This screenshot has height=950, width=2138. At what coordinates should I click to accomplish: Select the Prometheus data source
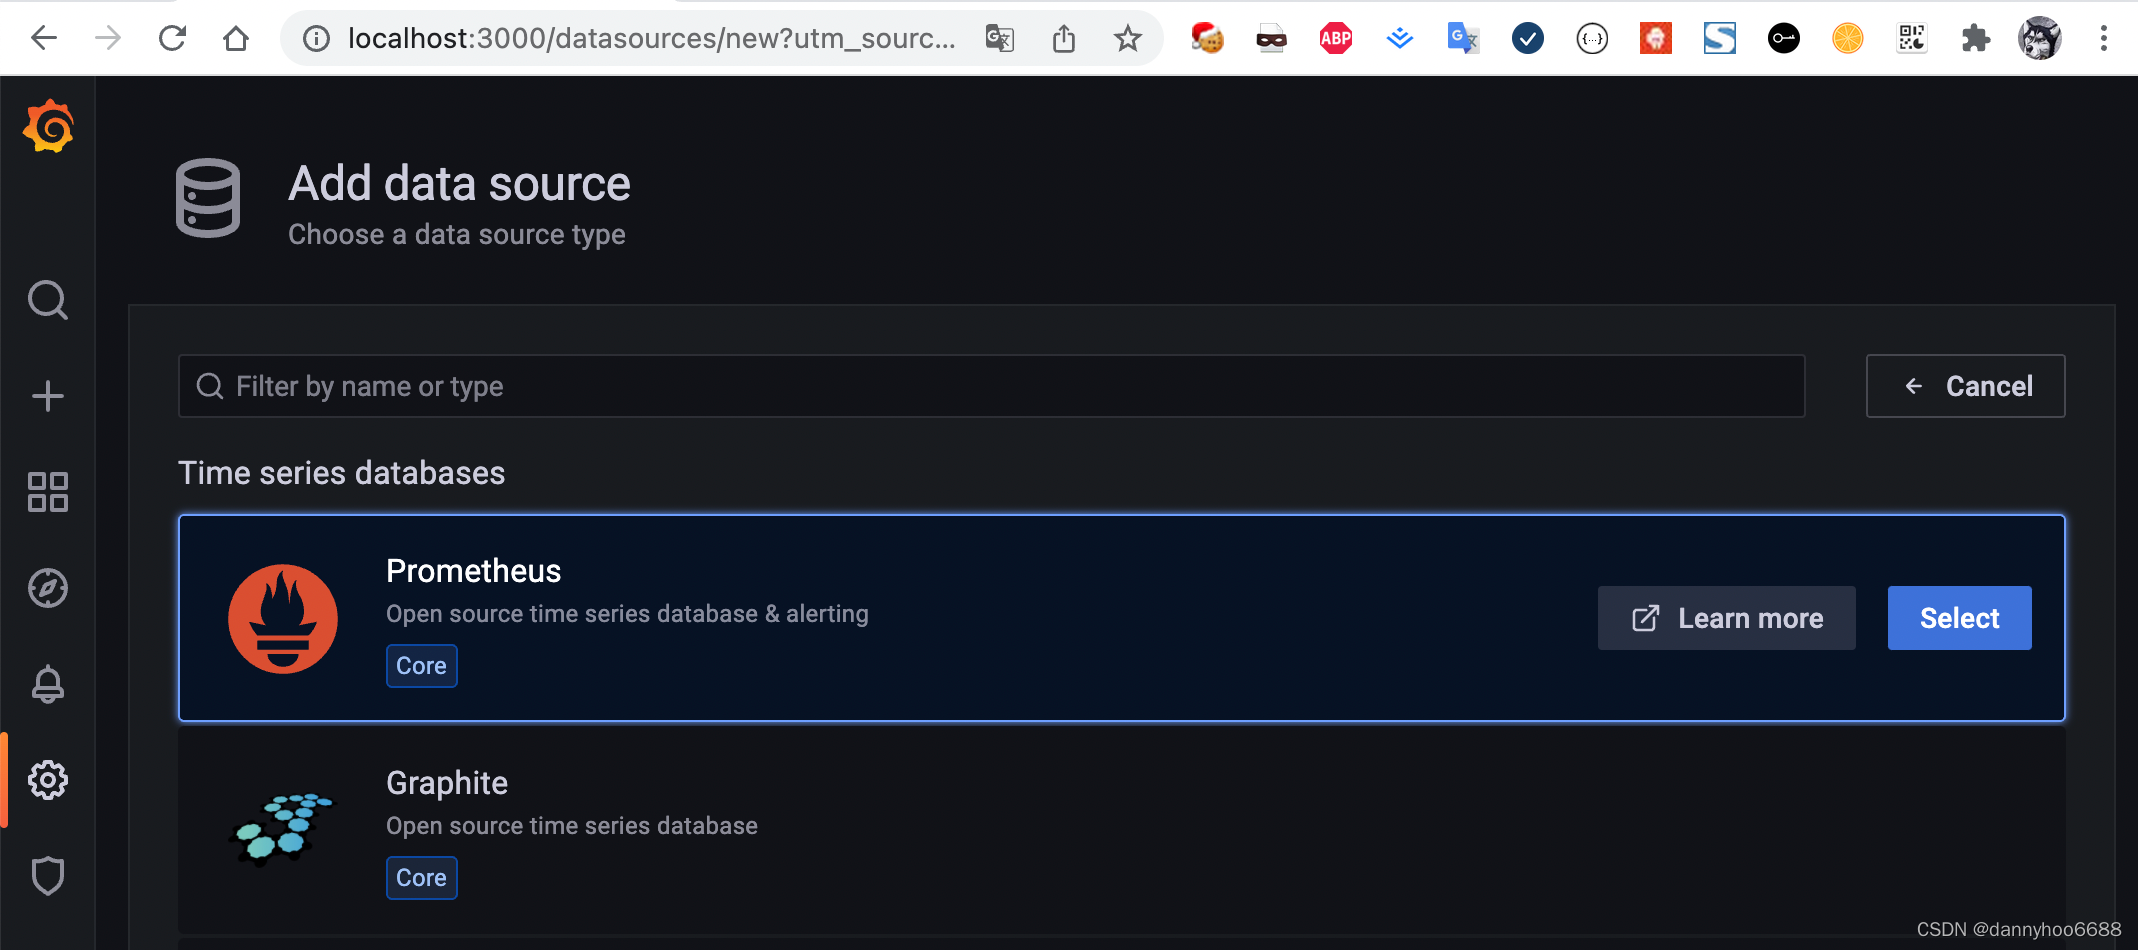coord(1960,618)
